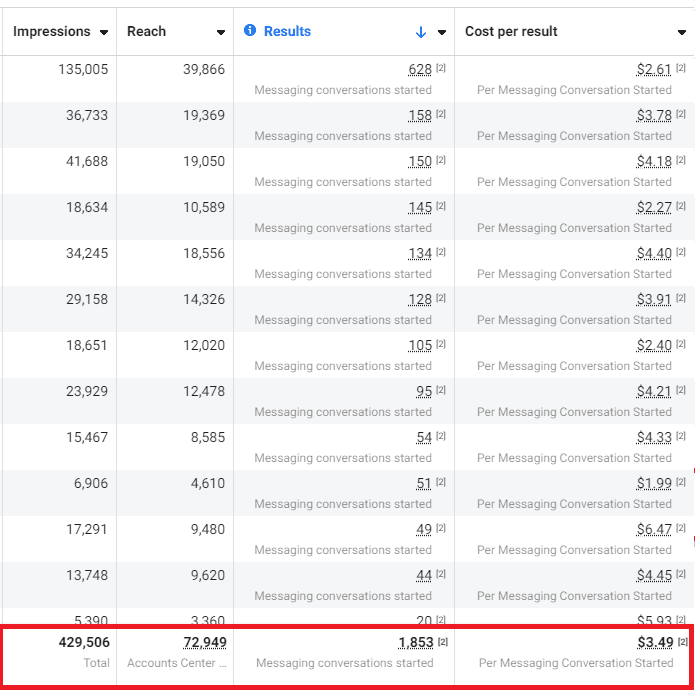This screenshot has width=695, height=690.
Task: Click the 51 results value
Action: (424, 484)
